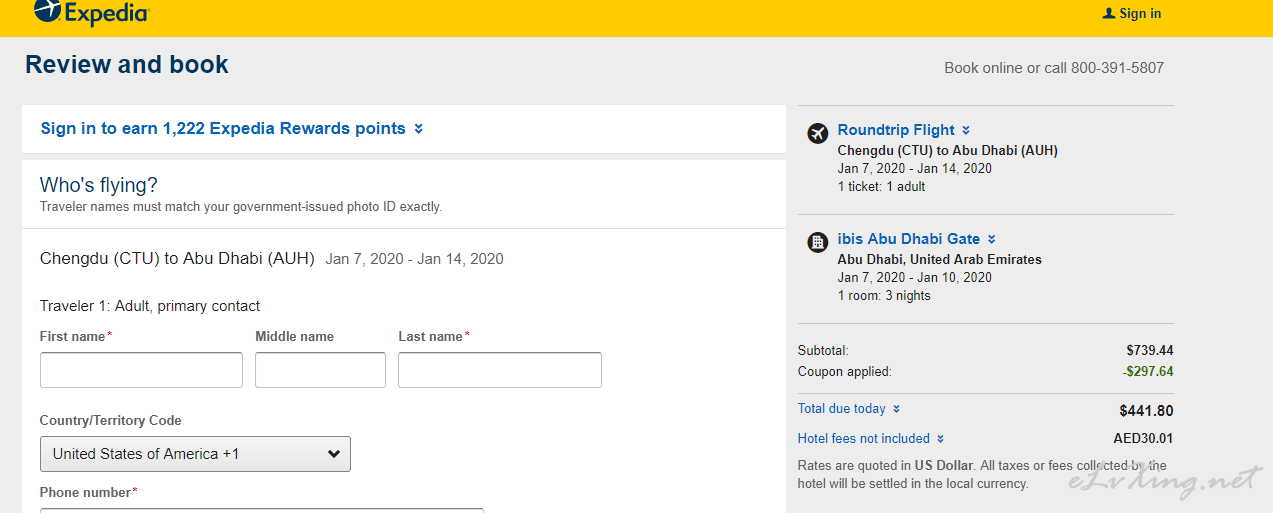Click the hotel building icon

(x=818, y=241)
